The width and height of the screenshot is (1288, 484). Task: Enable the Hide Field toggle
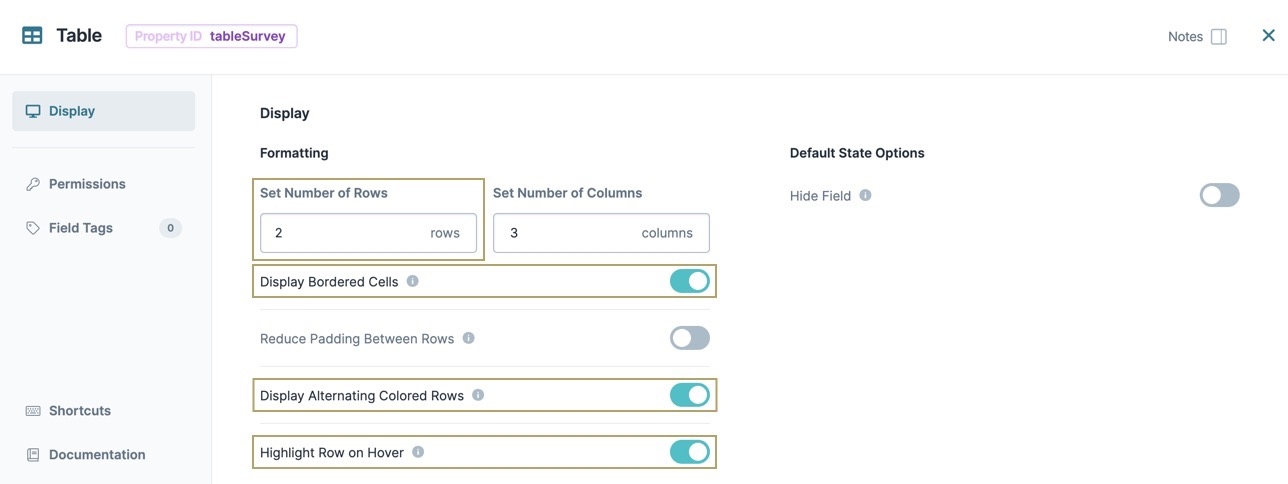[x=1220, y=195]
